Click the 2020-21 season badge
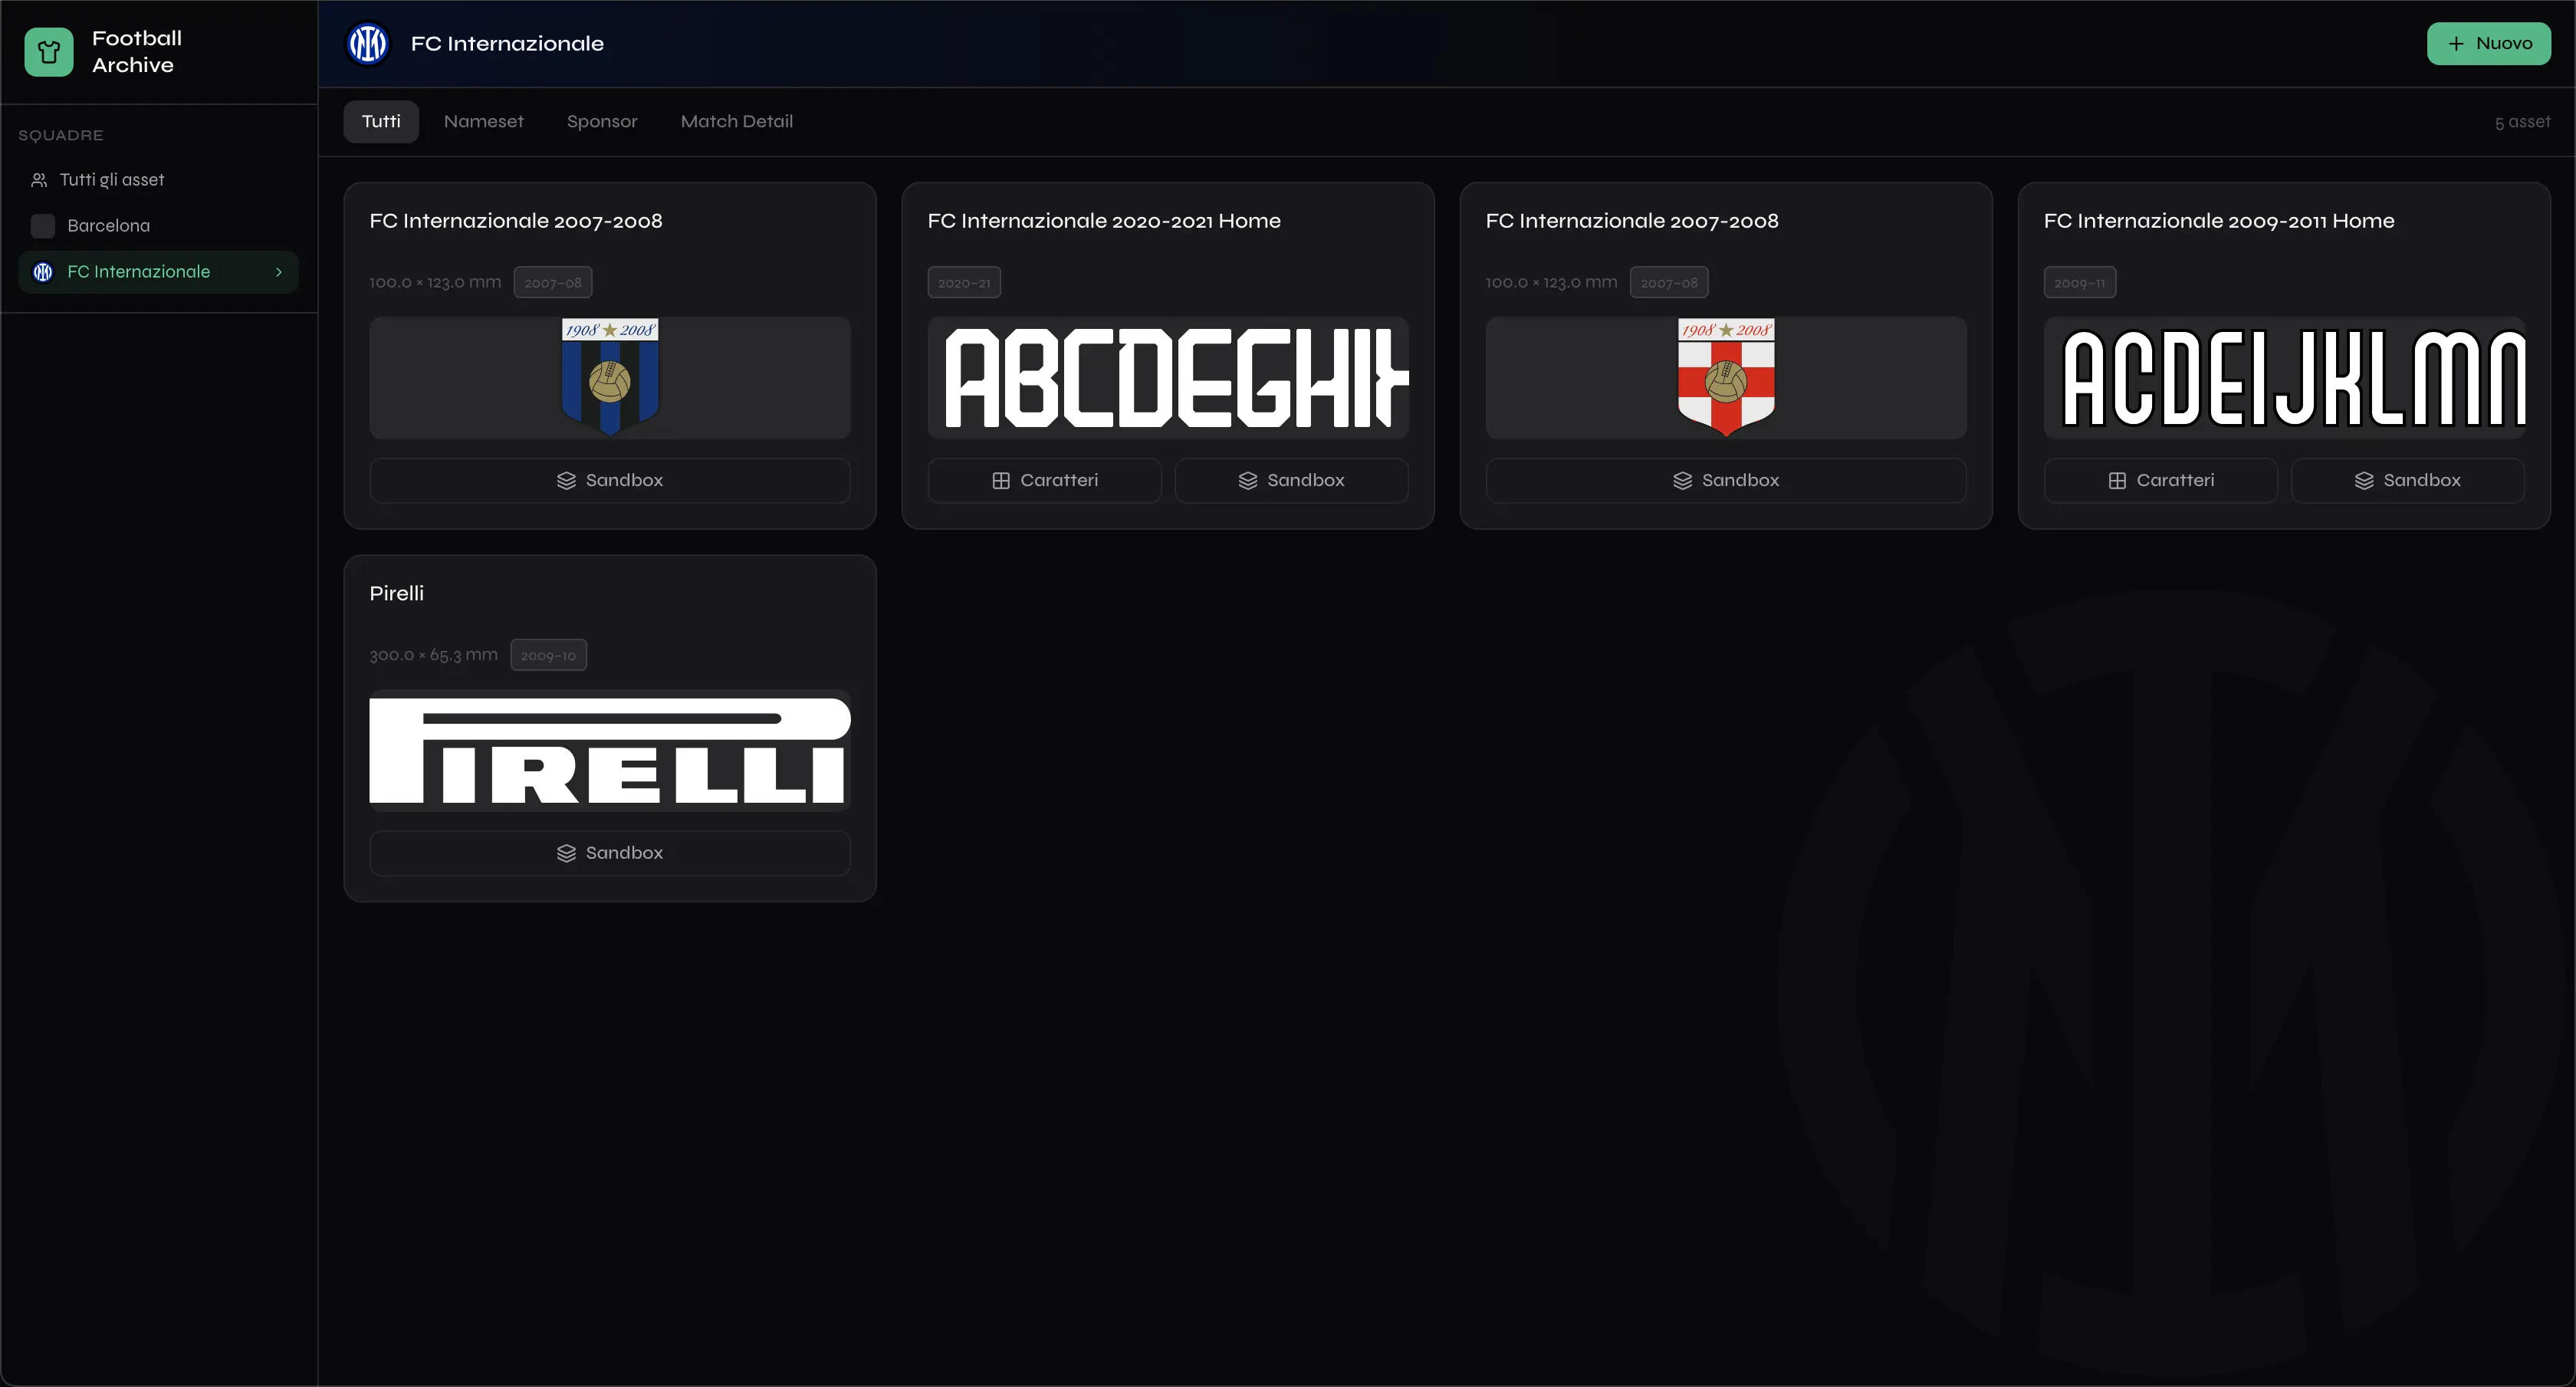The height and width of the screenshot is (1387, 2576). (x=964, y=283)
